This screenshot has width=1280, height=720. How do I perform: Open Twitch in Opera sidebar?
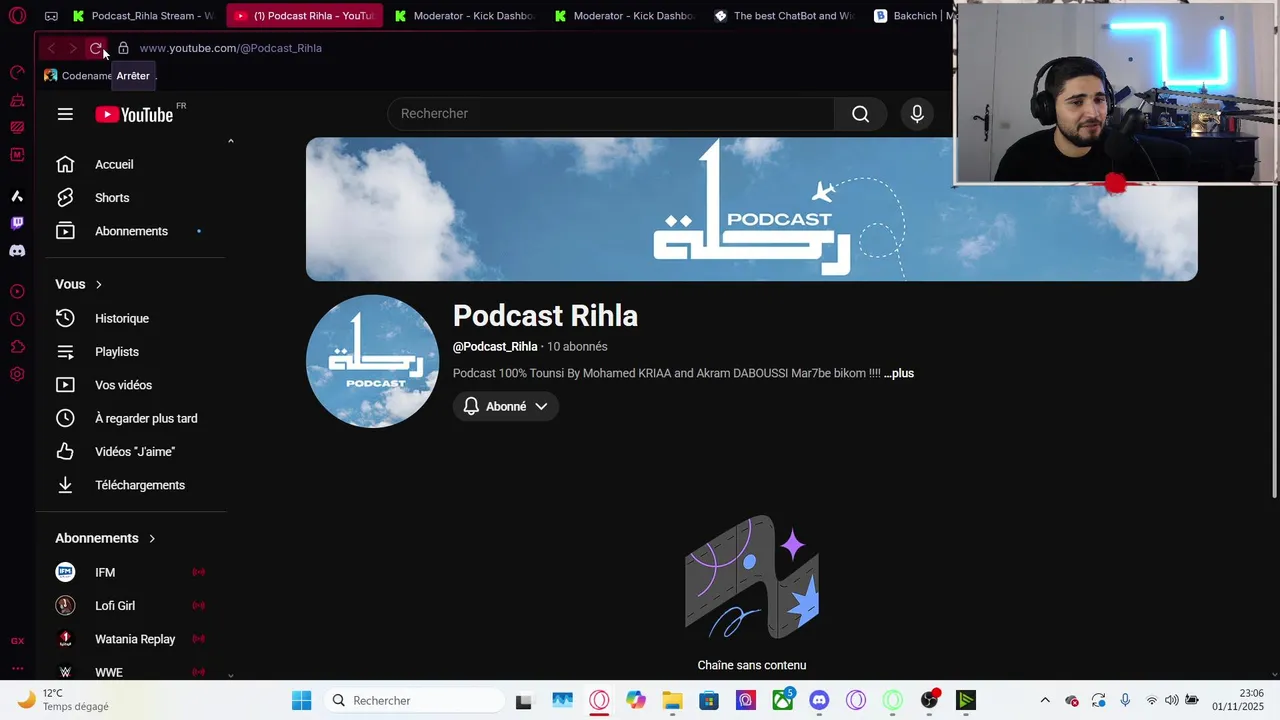pyautogui.click(x=17, y=223)
